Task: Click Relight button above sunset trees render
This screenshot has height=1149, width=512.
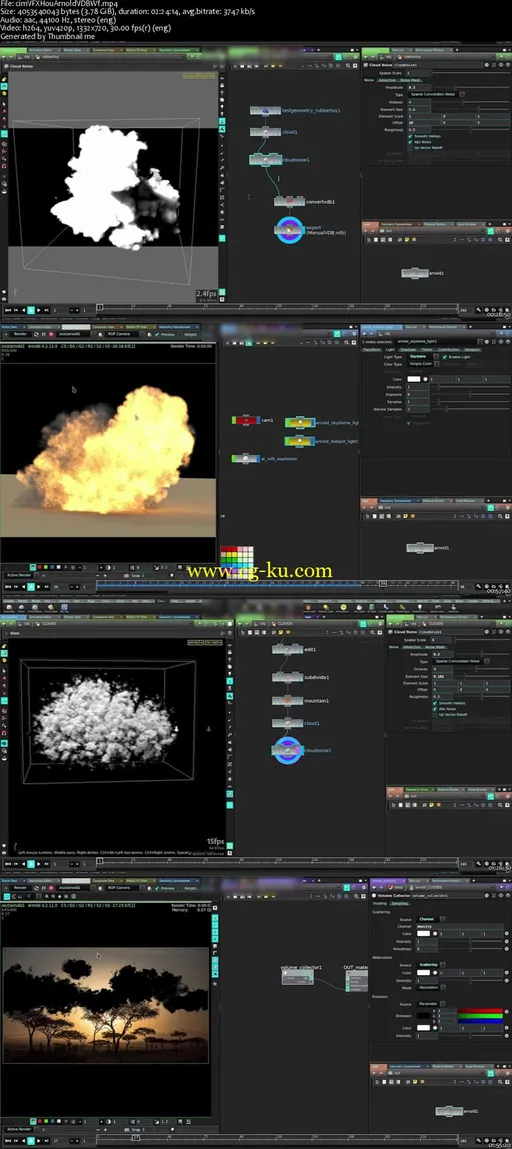Action: coord(190,888)
